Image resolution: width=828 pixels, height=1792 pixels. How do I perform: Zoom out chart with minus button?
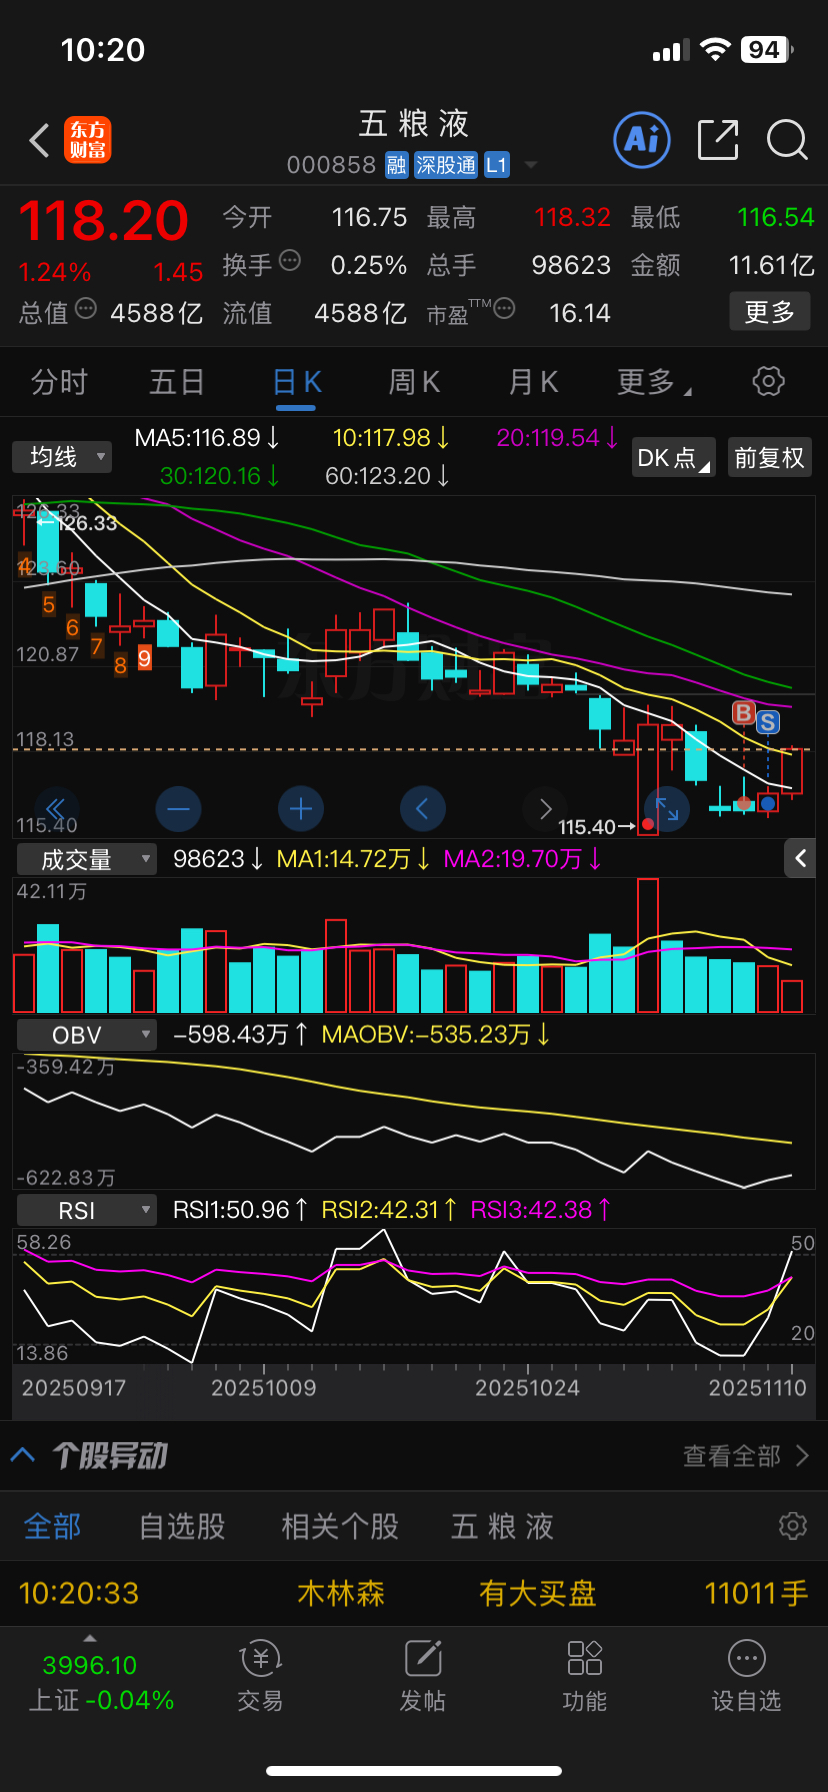pos(179,808)
